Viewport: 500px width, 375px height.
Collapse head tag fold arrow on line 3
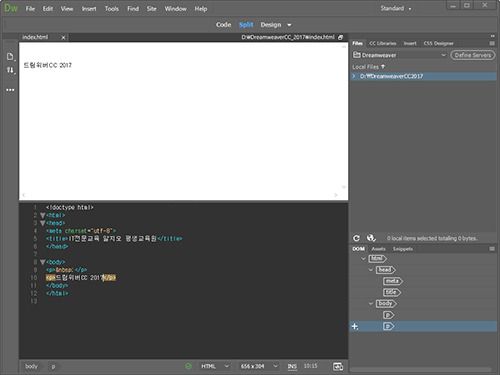43,223
